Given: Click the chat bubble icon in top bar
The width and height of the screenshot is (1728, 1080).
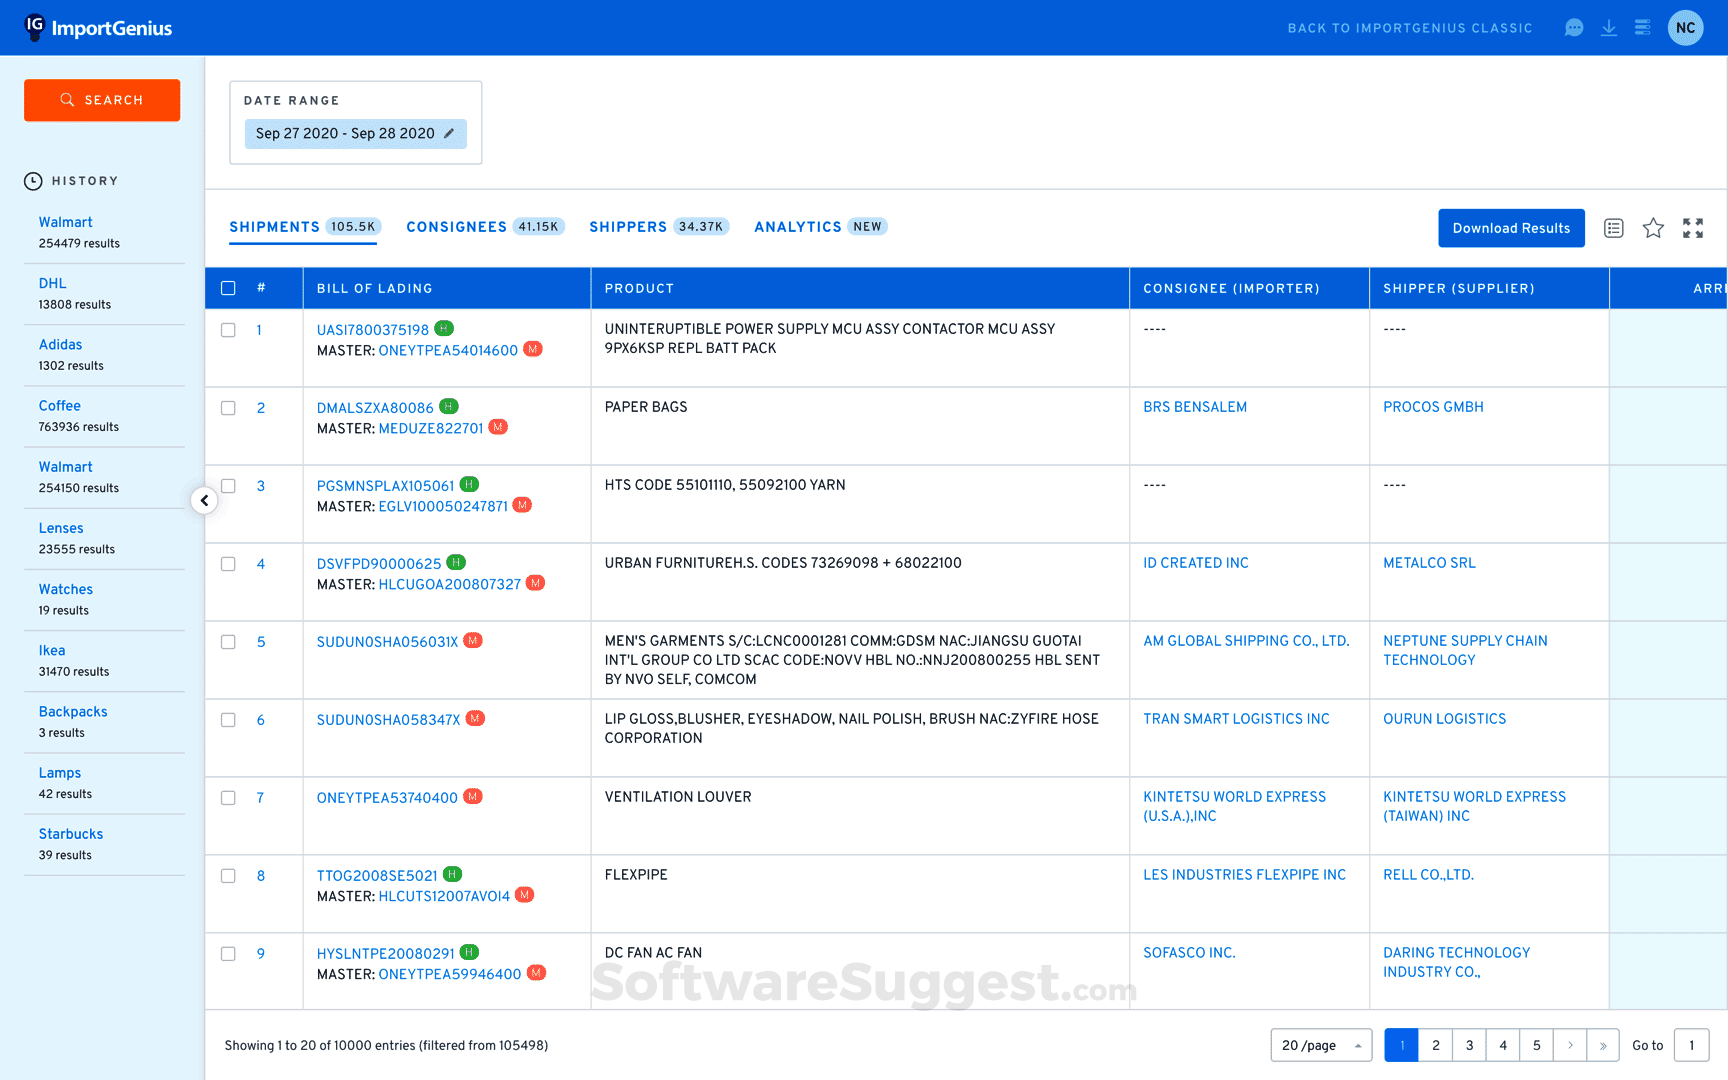Looking at the screenshot, I should (1573, 27).
